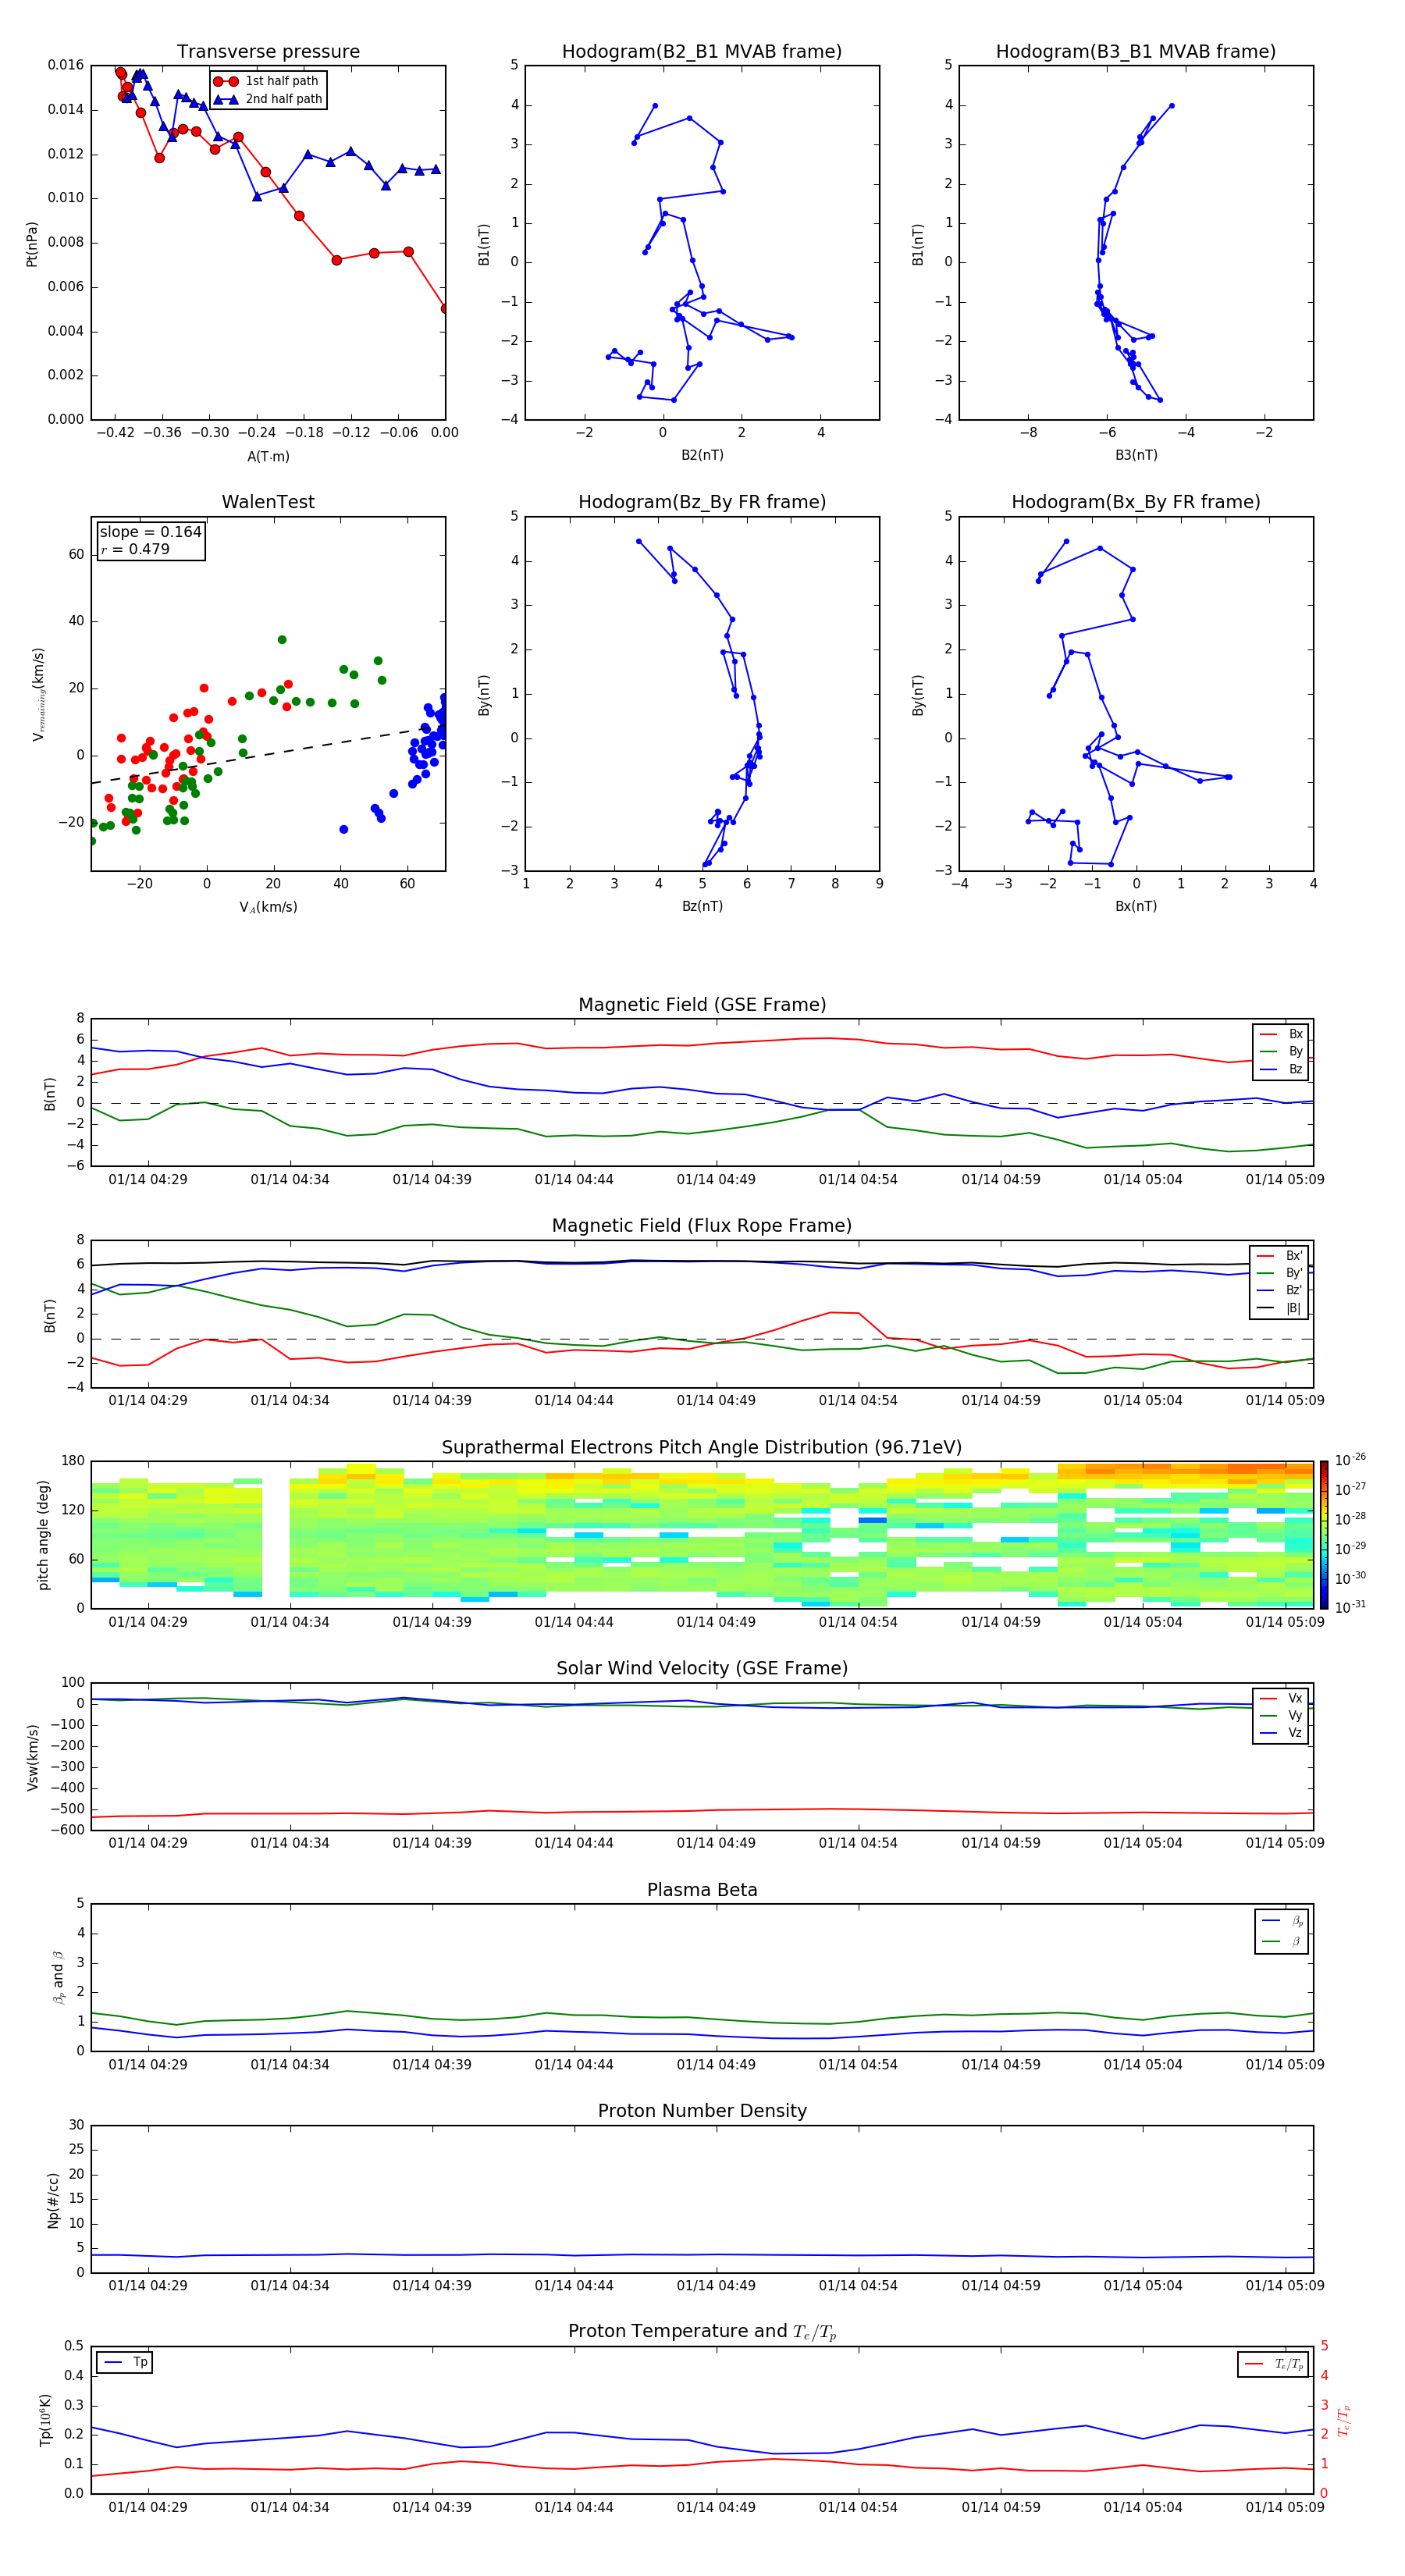Click the 'pitch angle (deg)' axis label

(43, 1535)
